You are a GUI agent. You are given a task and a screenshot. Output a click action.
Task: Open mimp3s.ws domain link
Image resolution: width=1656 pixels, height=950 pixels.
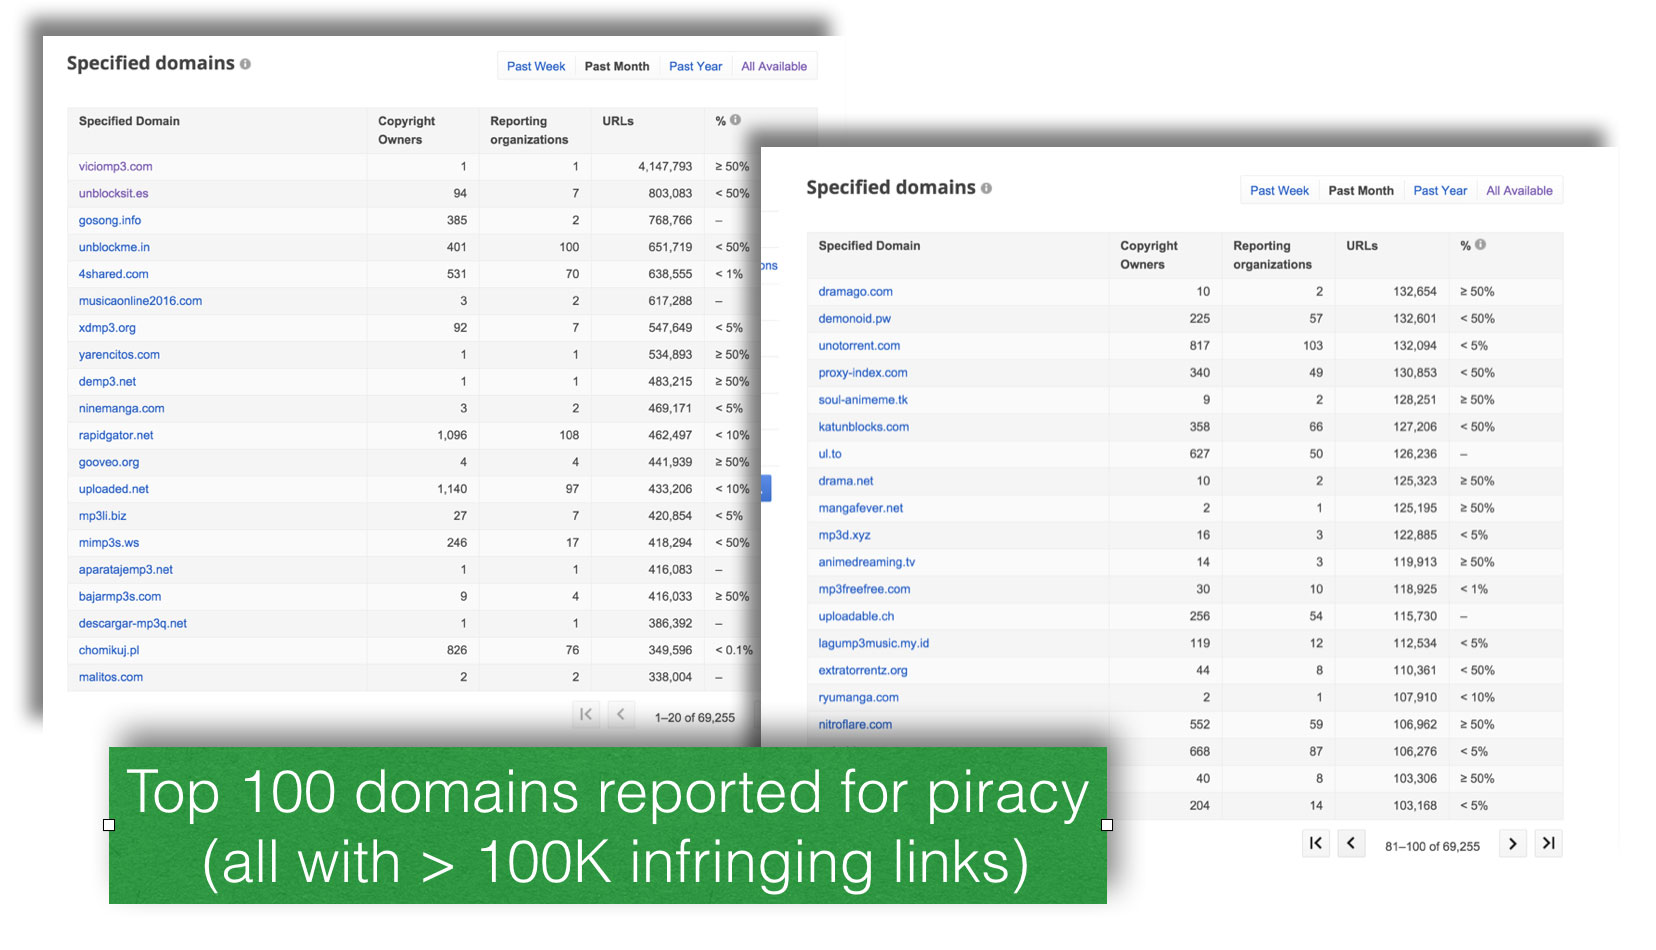point(109,543)
